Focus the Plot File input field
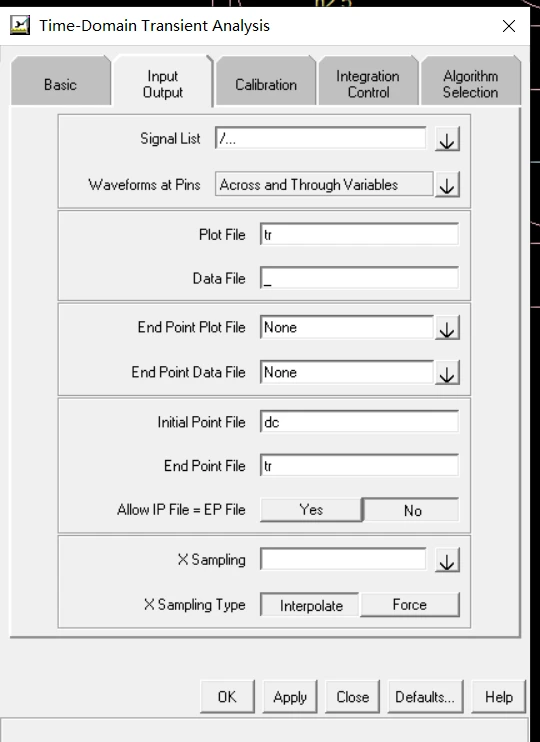This screenshot has height=742, width=540. [x=359, y=235]
